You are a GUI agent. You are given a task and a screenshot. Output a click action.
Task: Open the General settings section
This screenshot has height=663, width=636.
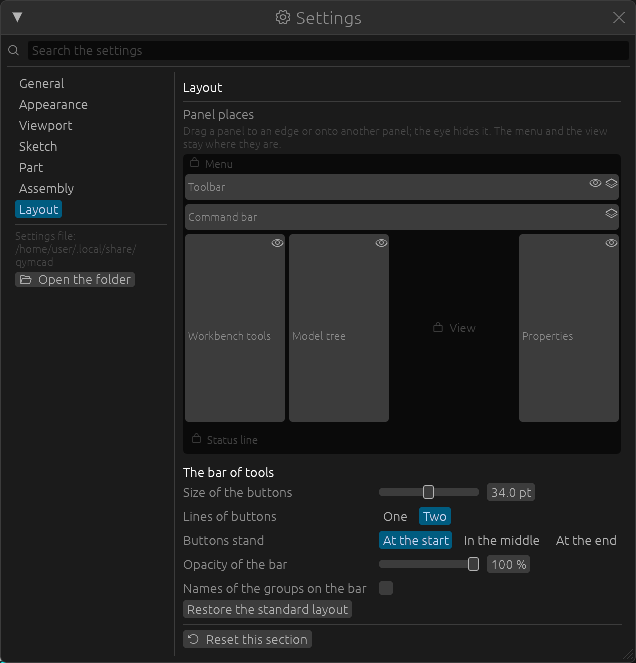pyautogui.click(x=41, y=83)
